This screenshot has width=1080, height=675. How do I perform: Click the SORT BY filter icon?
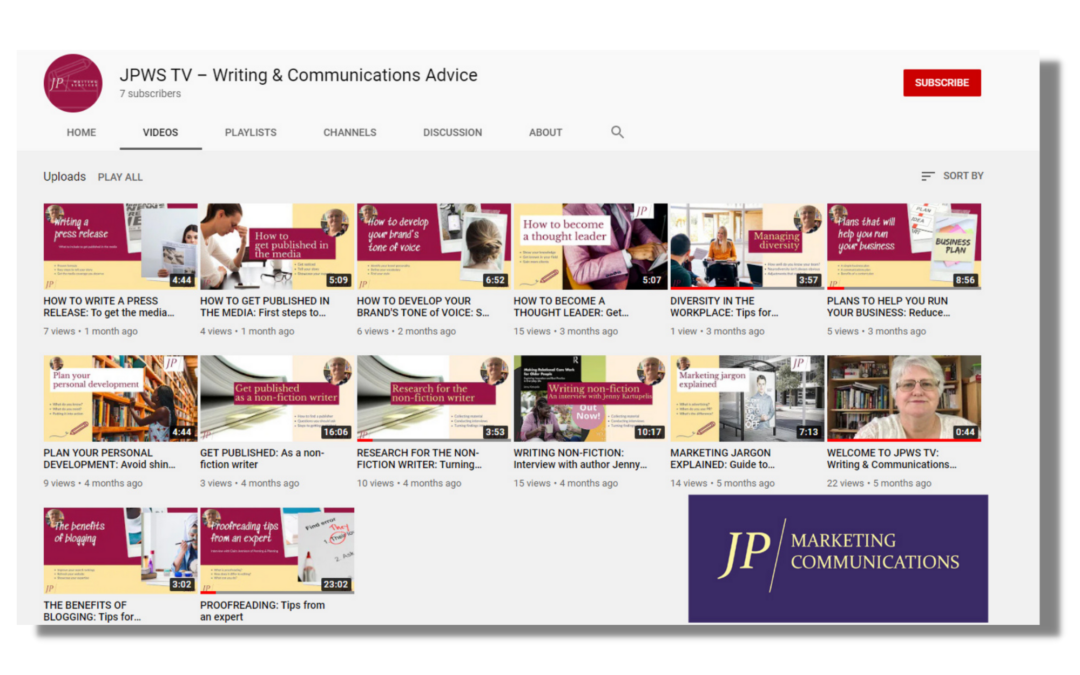pos(926,175)
